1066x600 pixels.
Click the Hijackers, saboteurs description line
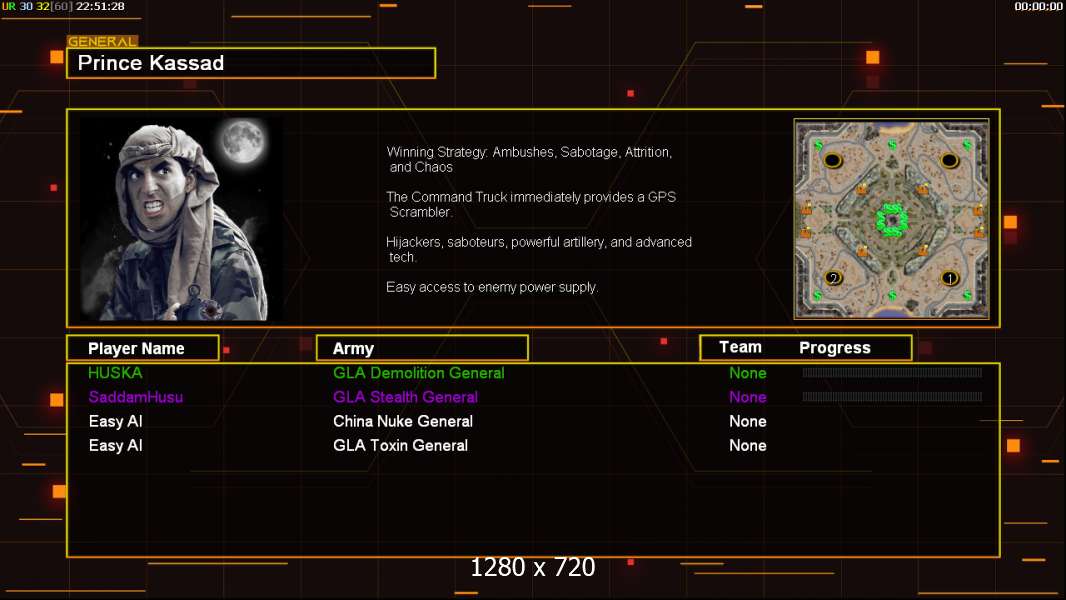point(538,249)
